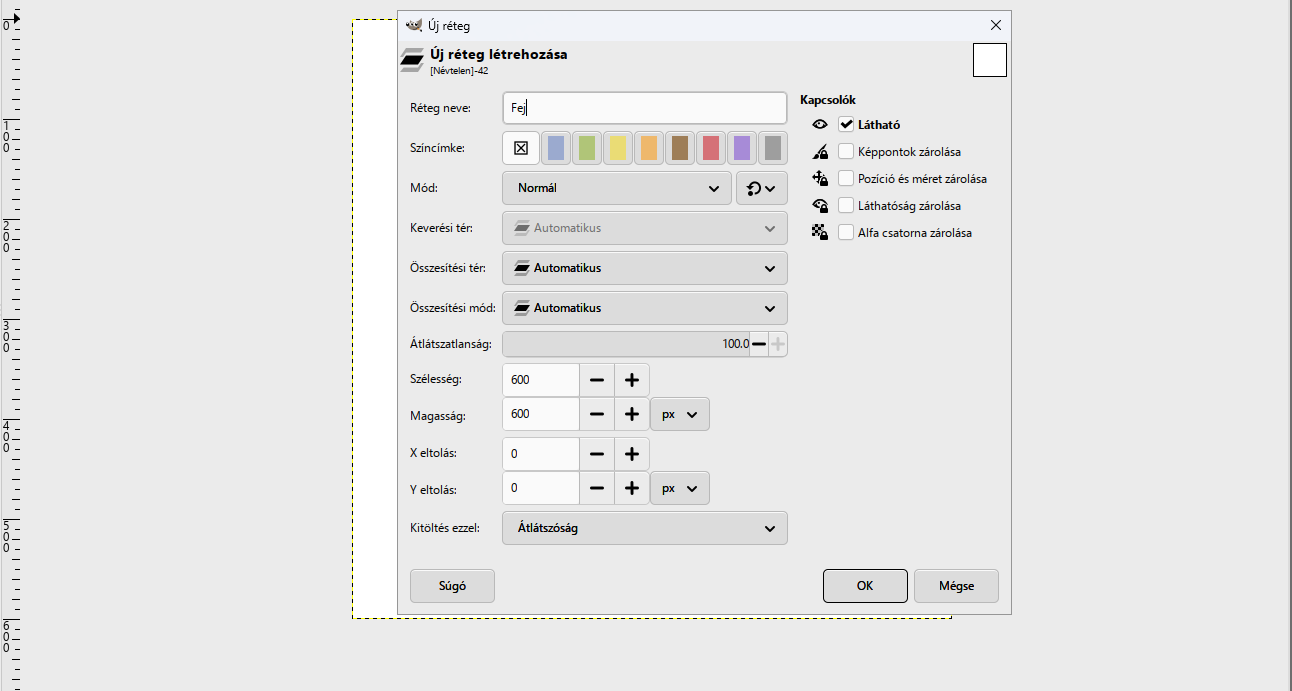Tick the Láthatóság zárolása checkbox
Viewport: 1292px width, 691px height.
[846, 206]
